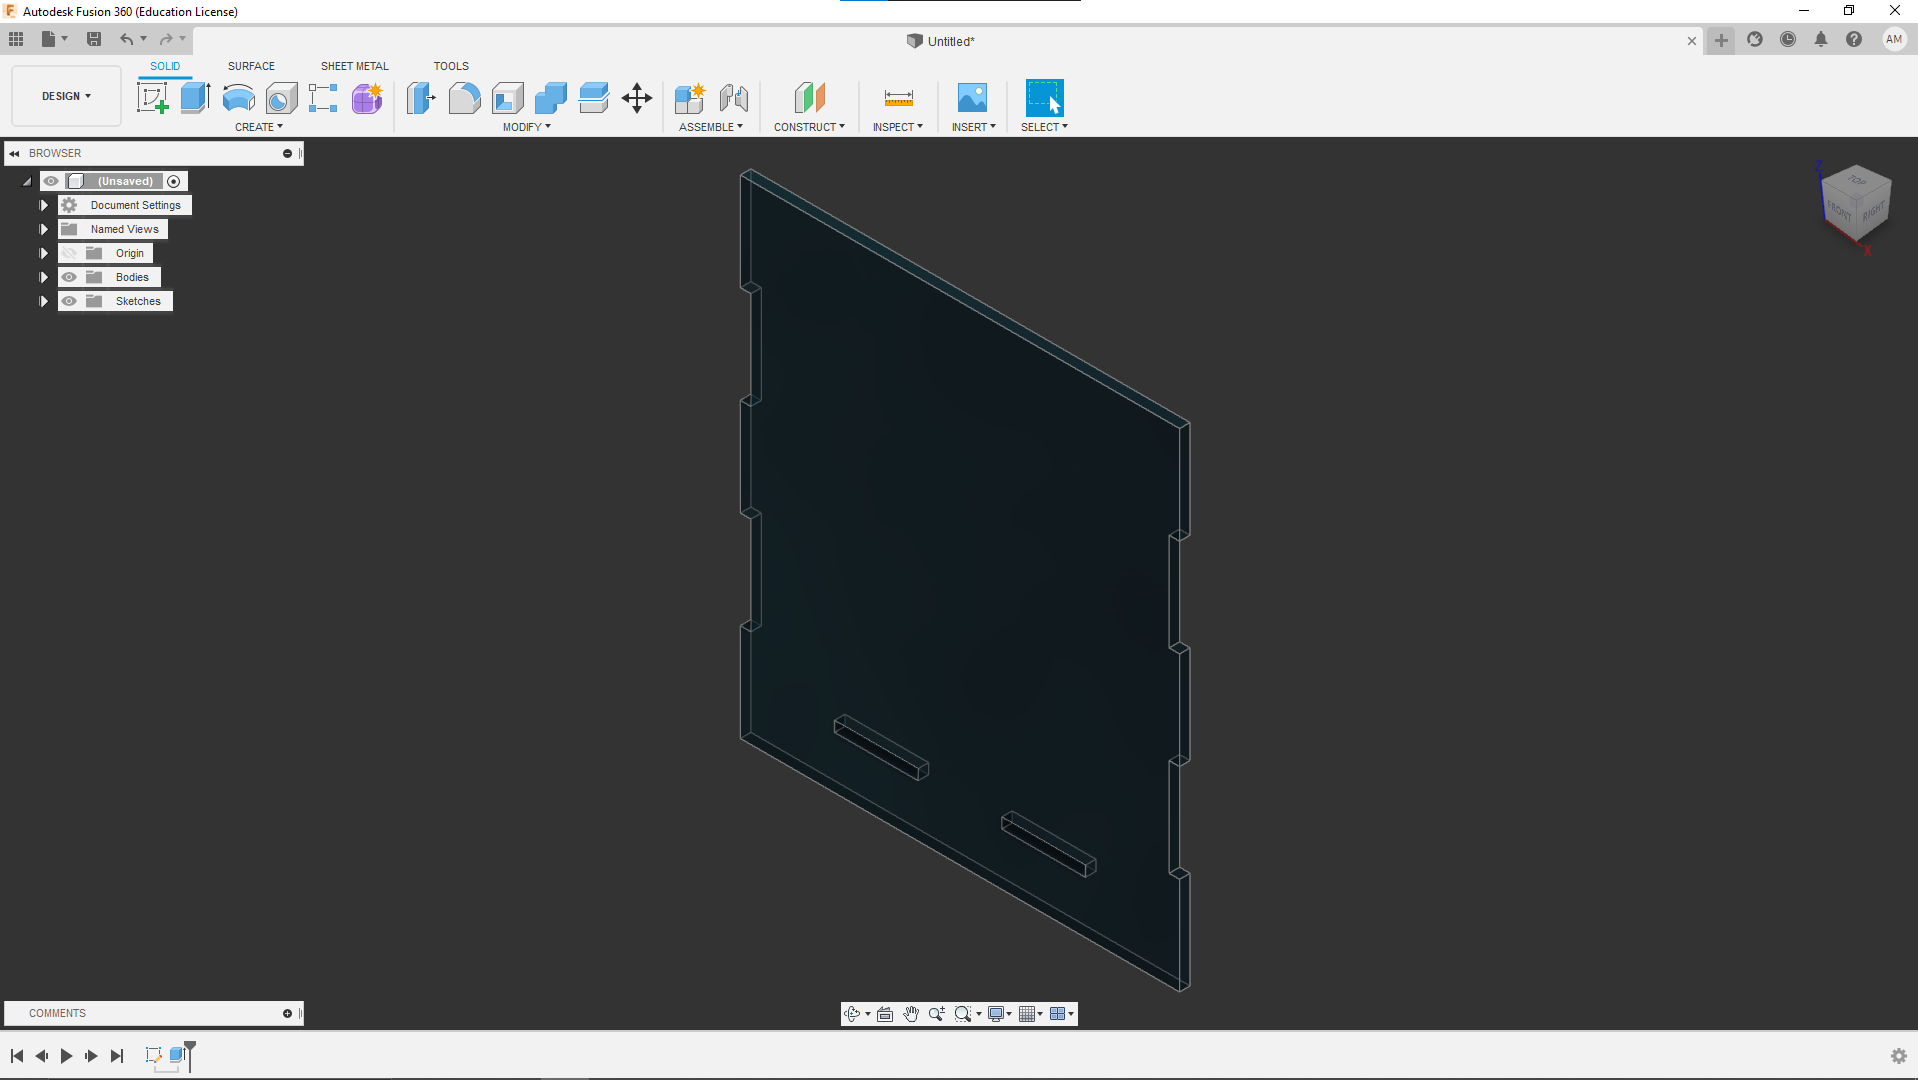
Task: Expand the Bodies node
Action: coord(43,277)
